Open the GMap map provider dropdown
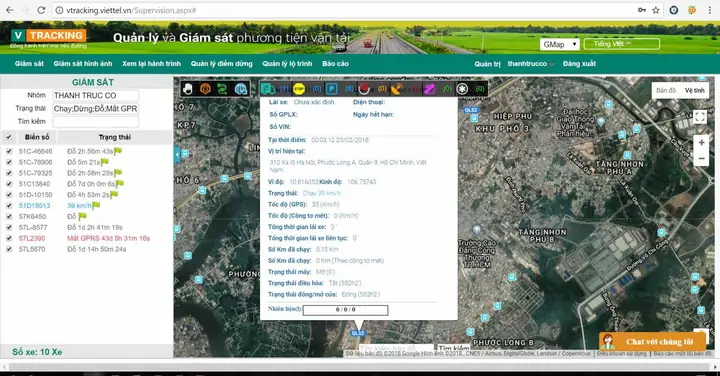Screen dimensions: 720x376 [x=559, y=44]
